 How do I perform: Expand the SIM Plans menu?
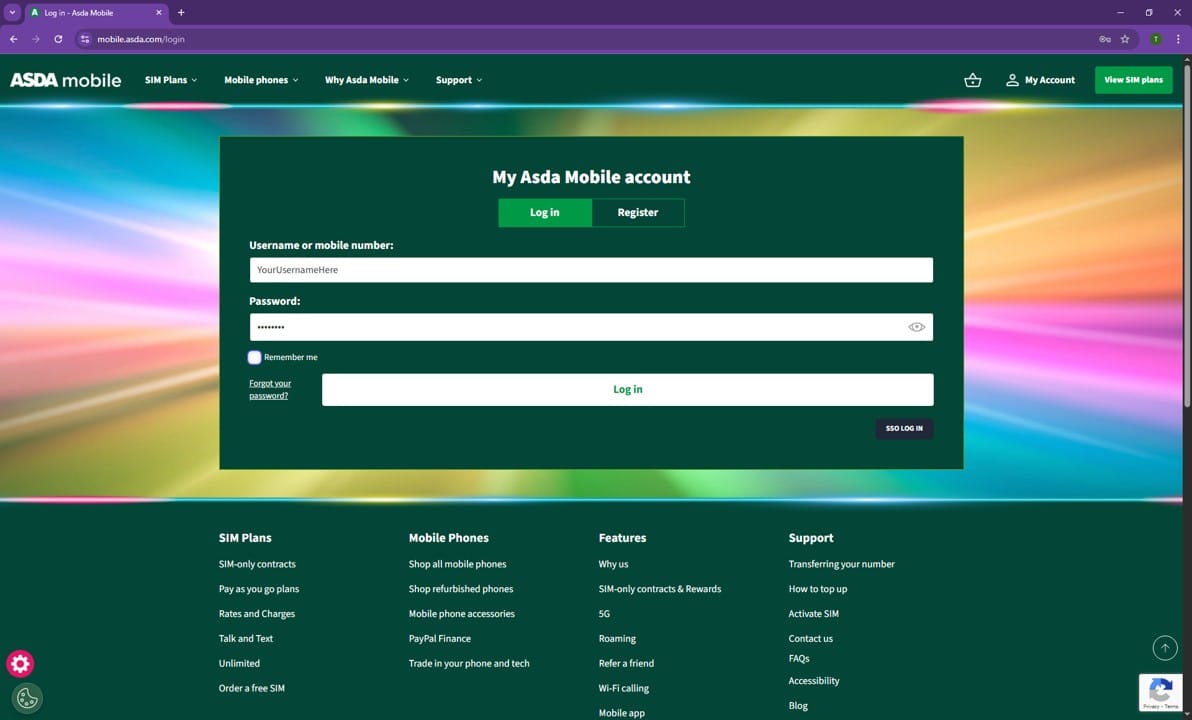[171, 80]
